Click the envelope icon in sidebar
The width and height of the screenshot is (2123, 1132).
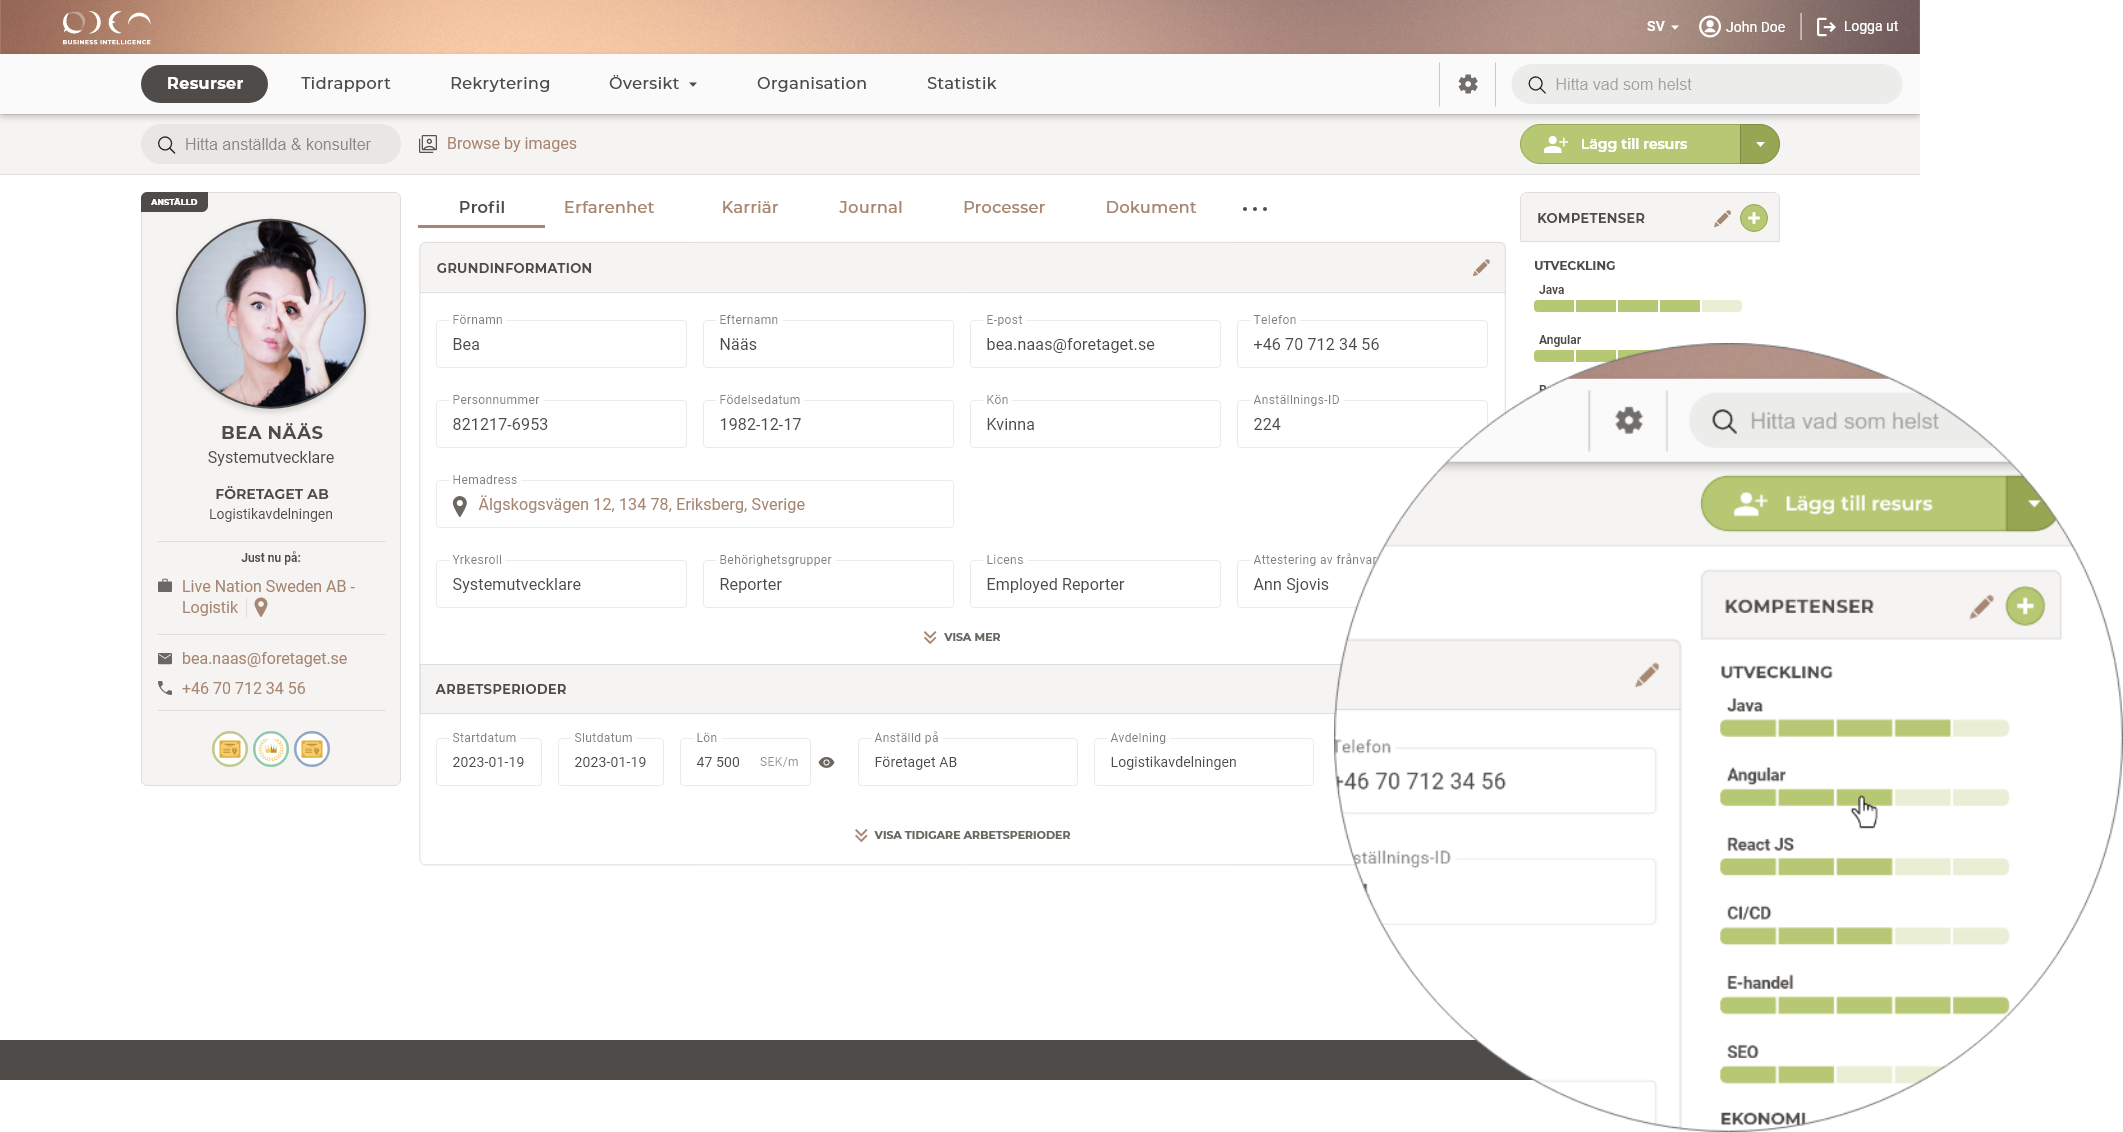click(165, 658)
